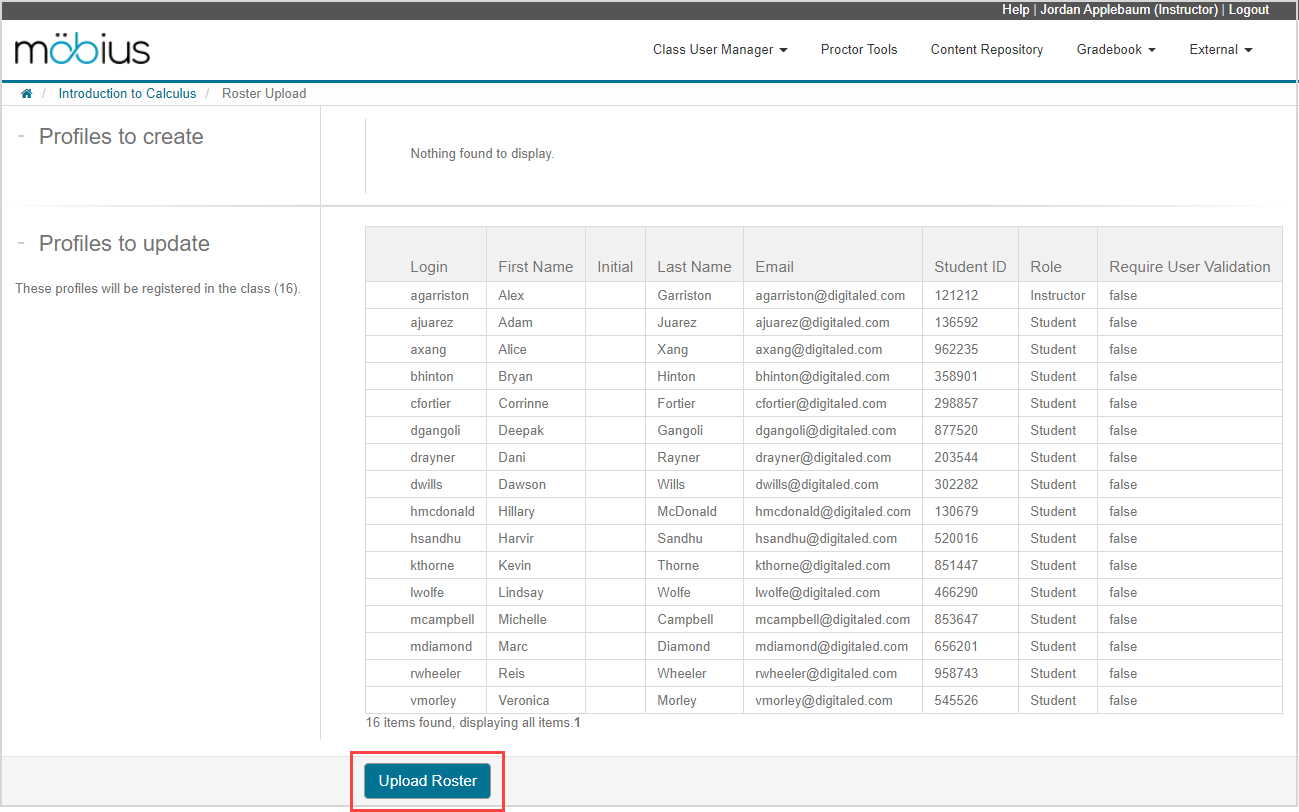The width and height of the screenshot is (1299, 812).
Task: Click Jordan Applebaum instructor profile link
Action: pyautogui.click(x=1128, y=10)
